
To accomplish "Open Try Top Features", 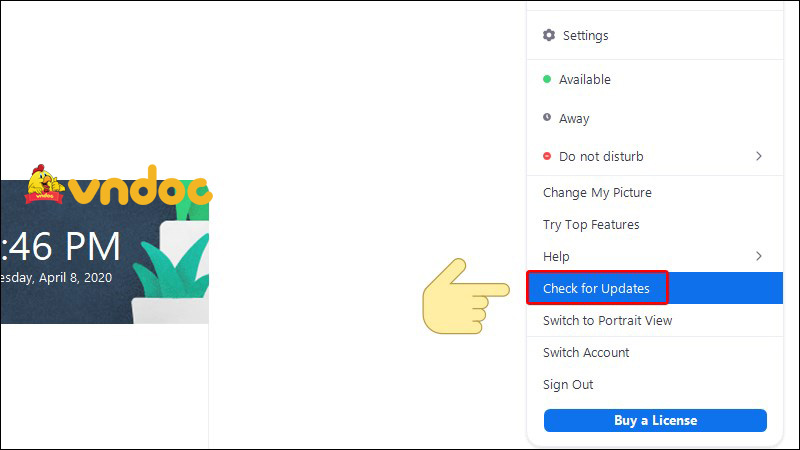I will pos(591,225).
